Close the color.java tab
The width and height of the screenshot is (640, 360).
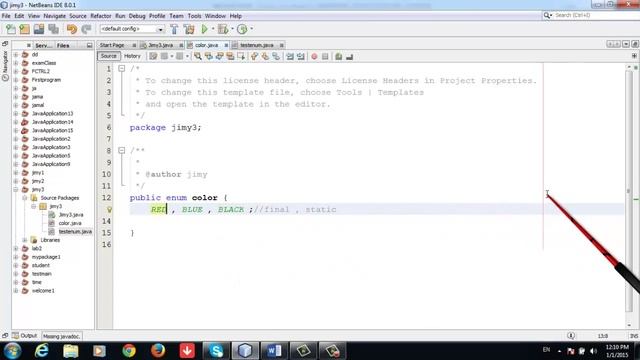click(226, 45)
